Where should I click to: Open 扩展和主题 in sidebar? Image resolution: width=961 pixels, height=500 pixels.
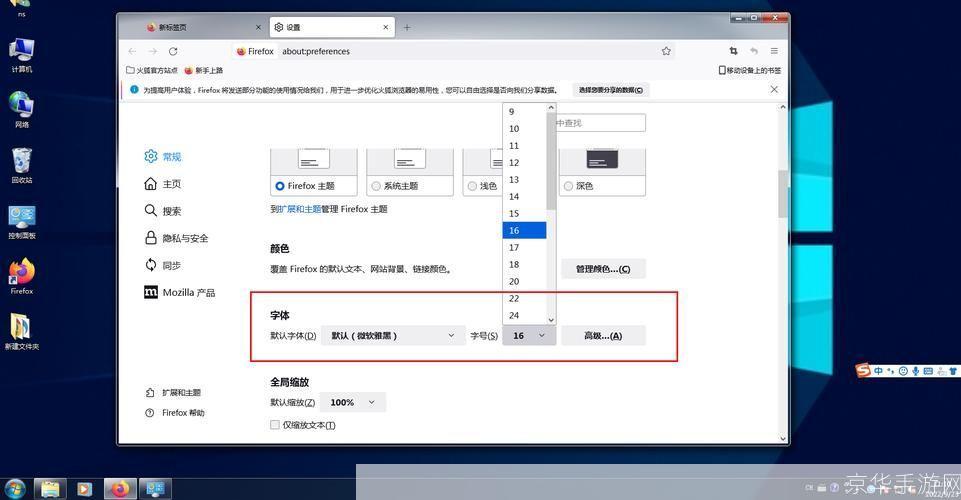173,392
